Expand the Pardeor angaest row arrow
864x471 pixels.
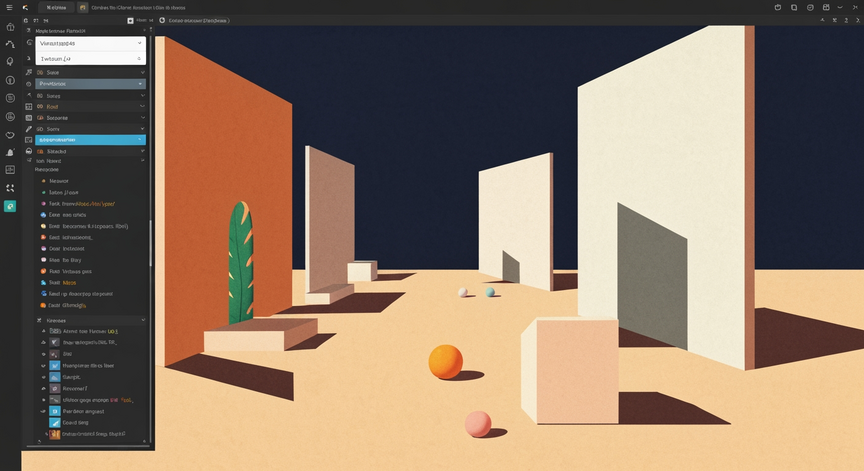tap(43, 412)
